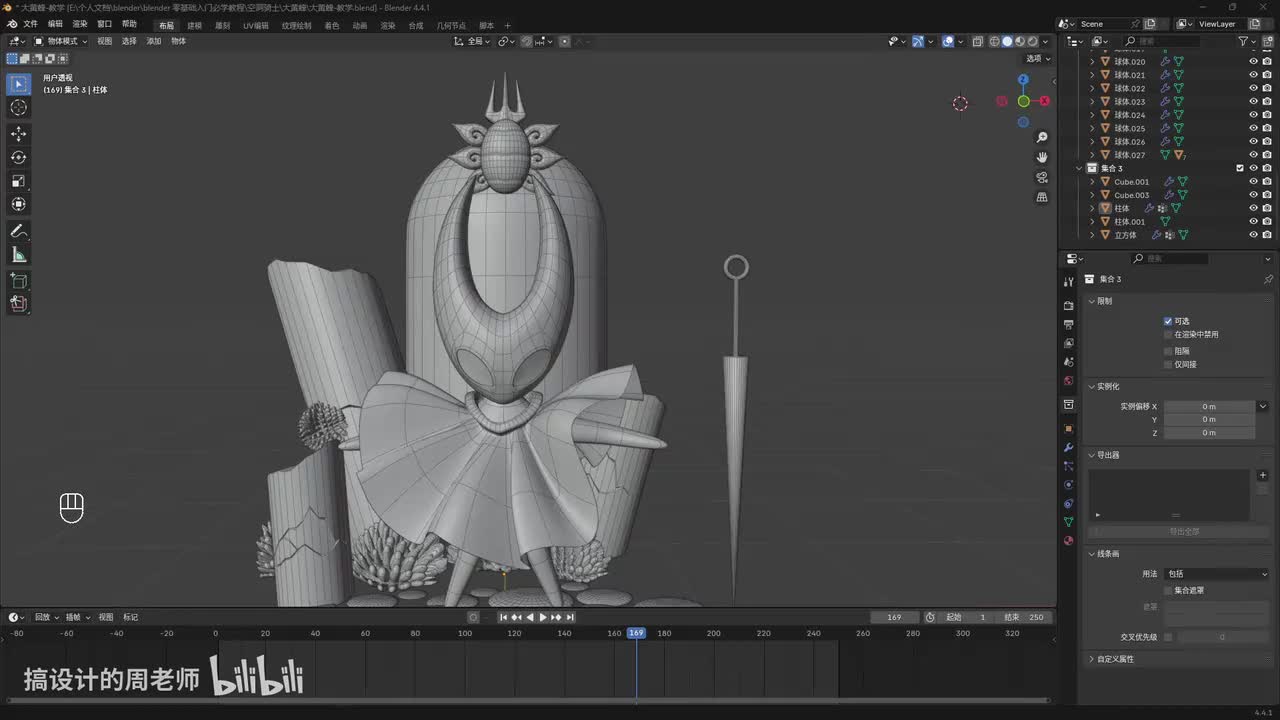Click the current frame field showing 169
The image size is (1280, 720).
click(x=894, y=617)
